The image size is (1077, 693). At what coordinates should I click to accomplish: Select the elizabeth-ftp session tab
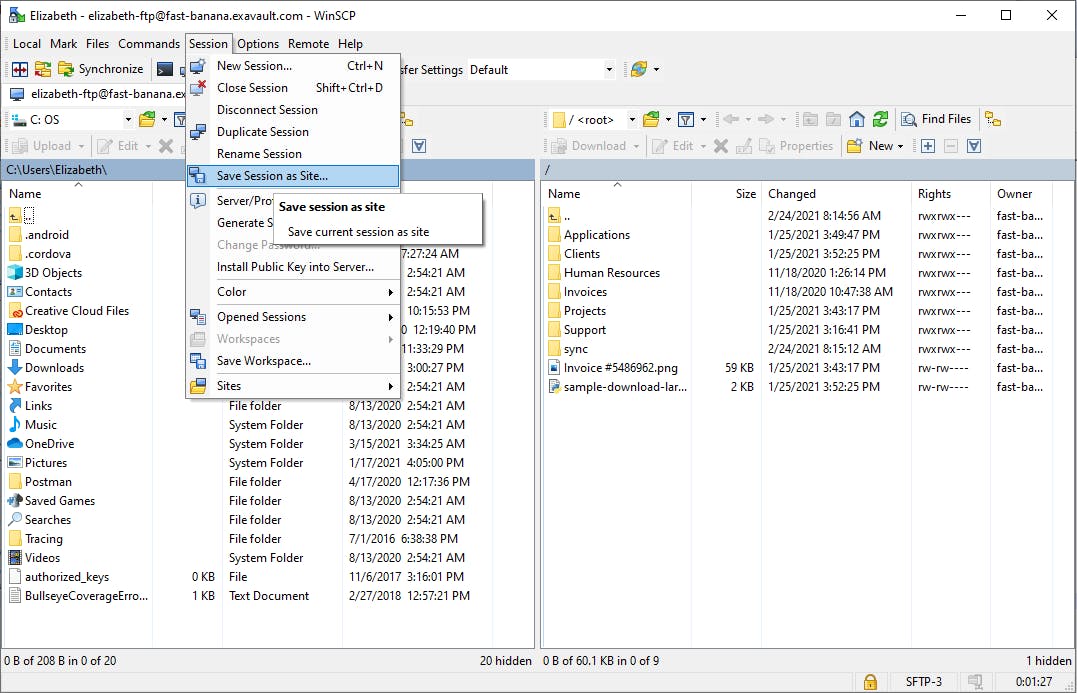(x=98, y=93)
